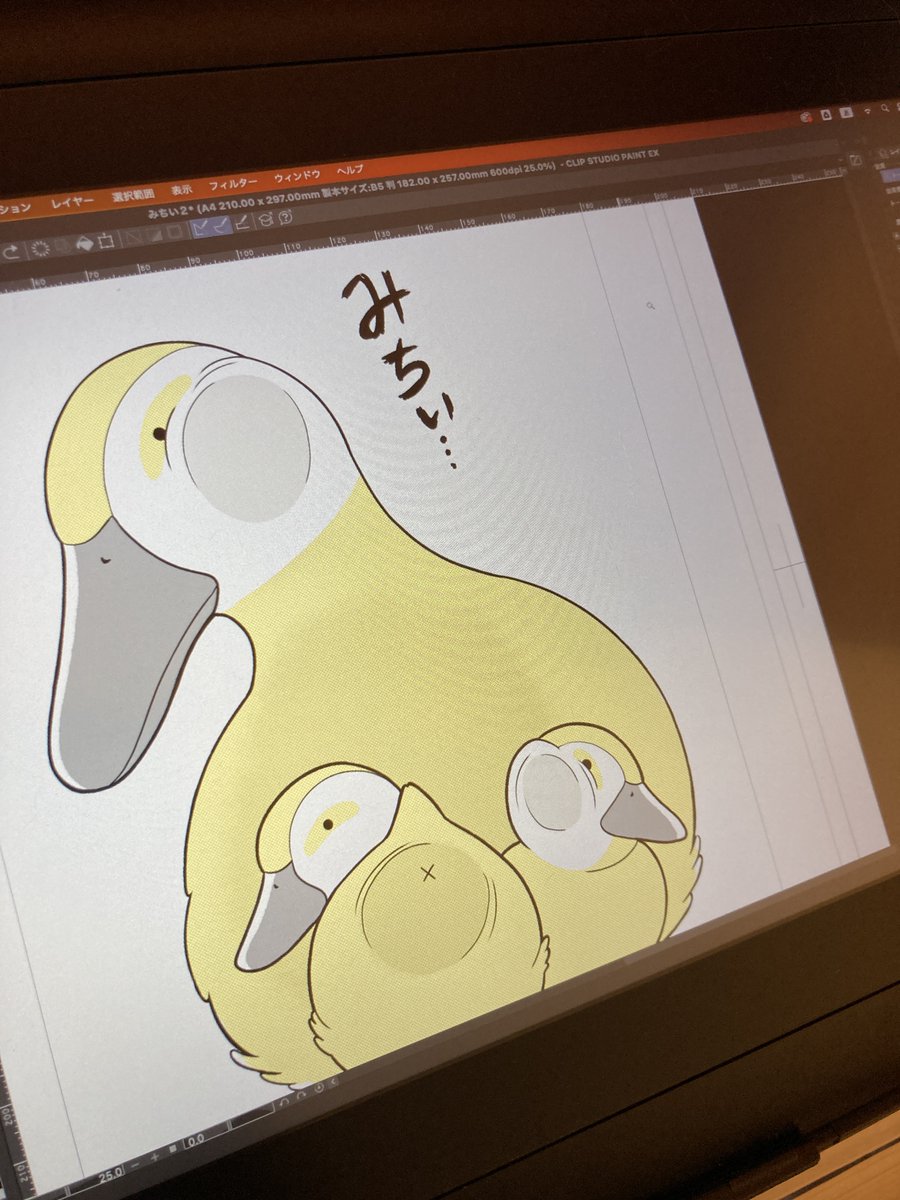The height and width of the screenshot is (1200, 900).
Task: Click the Redo arrow in command bar
Action: 12,253
